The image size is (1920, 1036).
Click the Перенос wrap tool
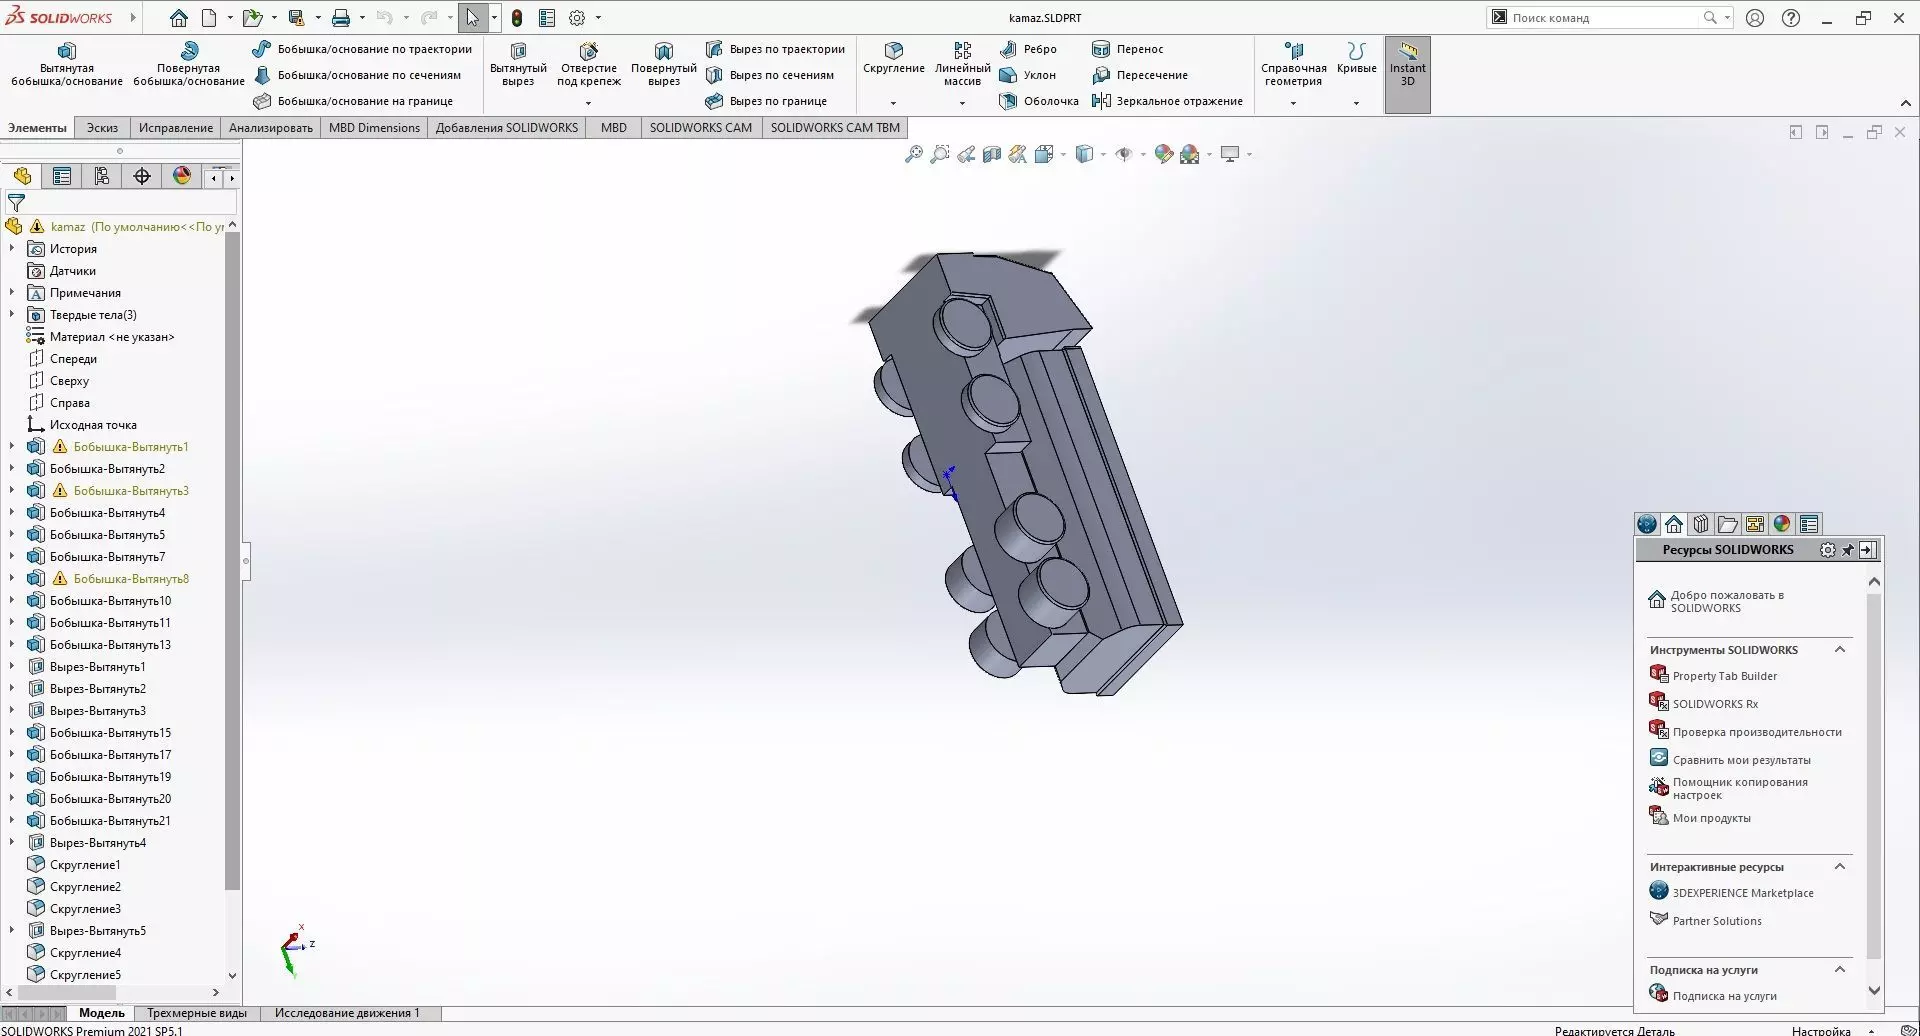[x=1128, y=49]
